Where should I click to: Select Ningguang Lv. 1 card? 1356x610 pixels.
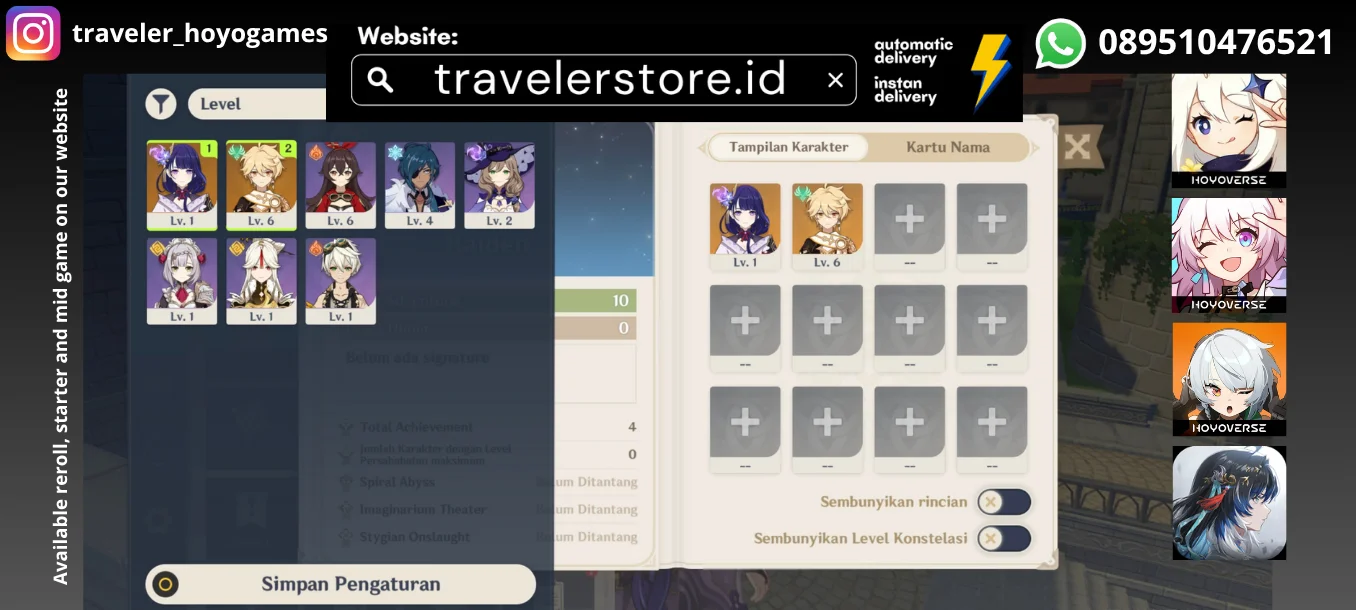click(x=261, y=281)
